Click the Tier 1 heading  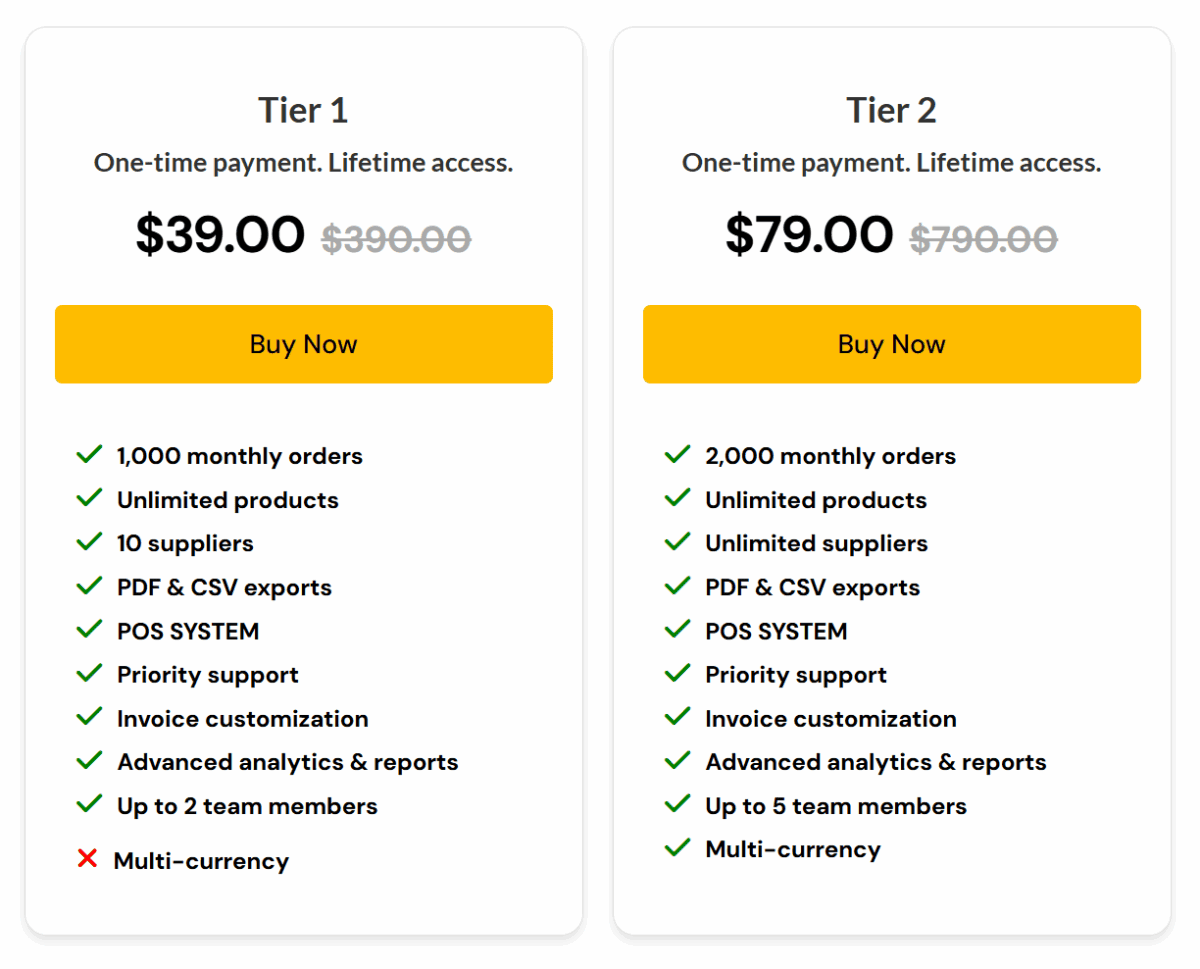click(x=303, y=110)
